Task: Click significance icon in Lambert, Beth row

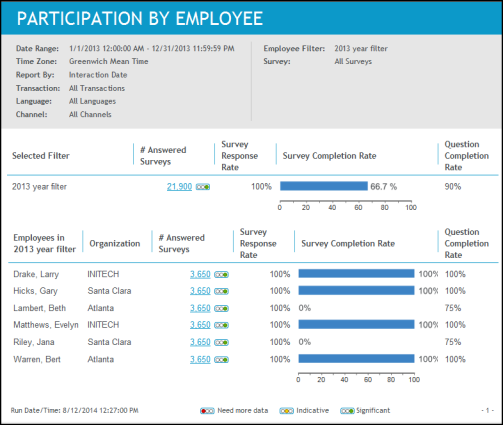Action: tap(221, 309)
